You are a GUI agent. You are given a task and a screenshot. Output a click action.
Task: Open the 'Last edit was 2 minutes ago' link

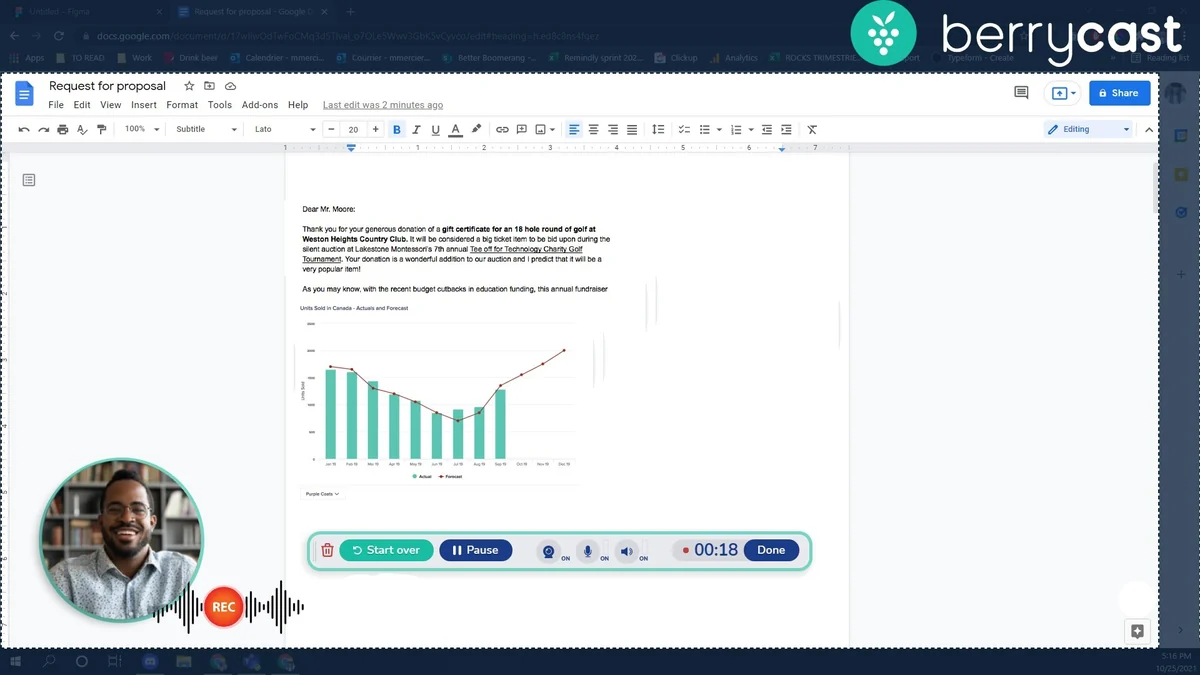click(383, 105)
